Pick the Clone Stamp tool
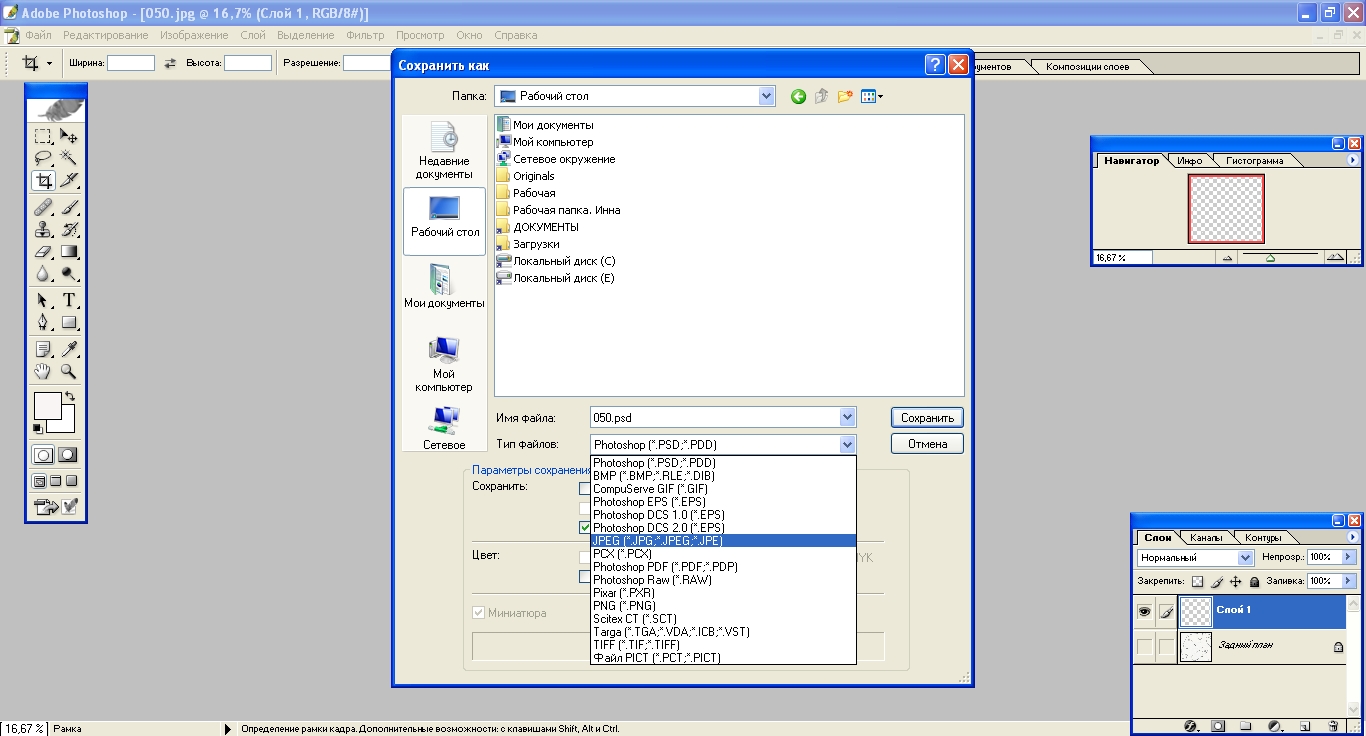Image resolution: width=1366 pixels, height=736 pixels. tap(43, 229)
